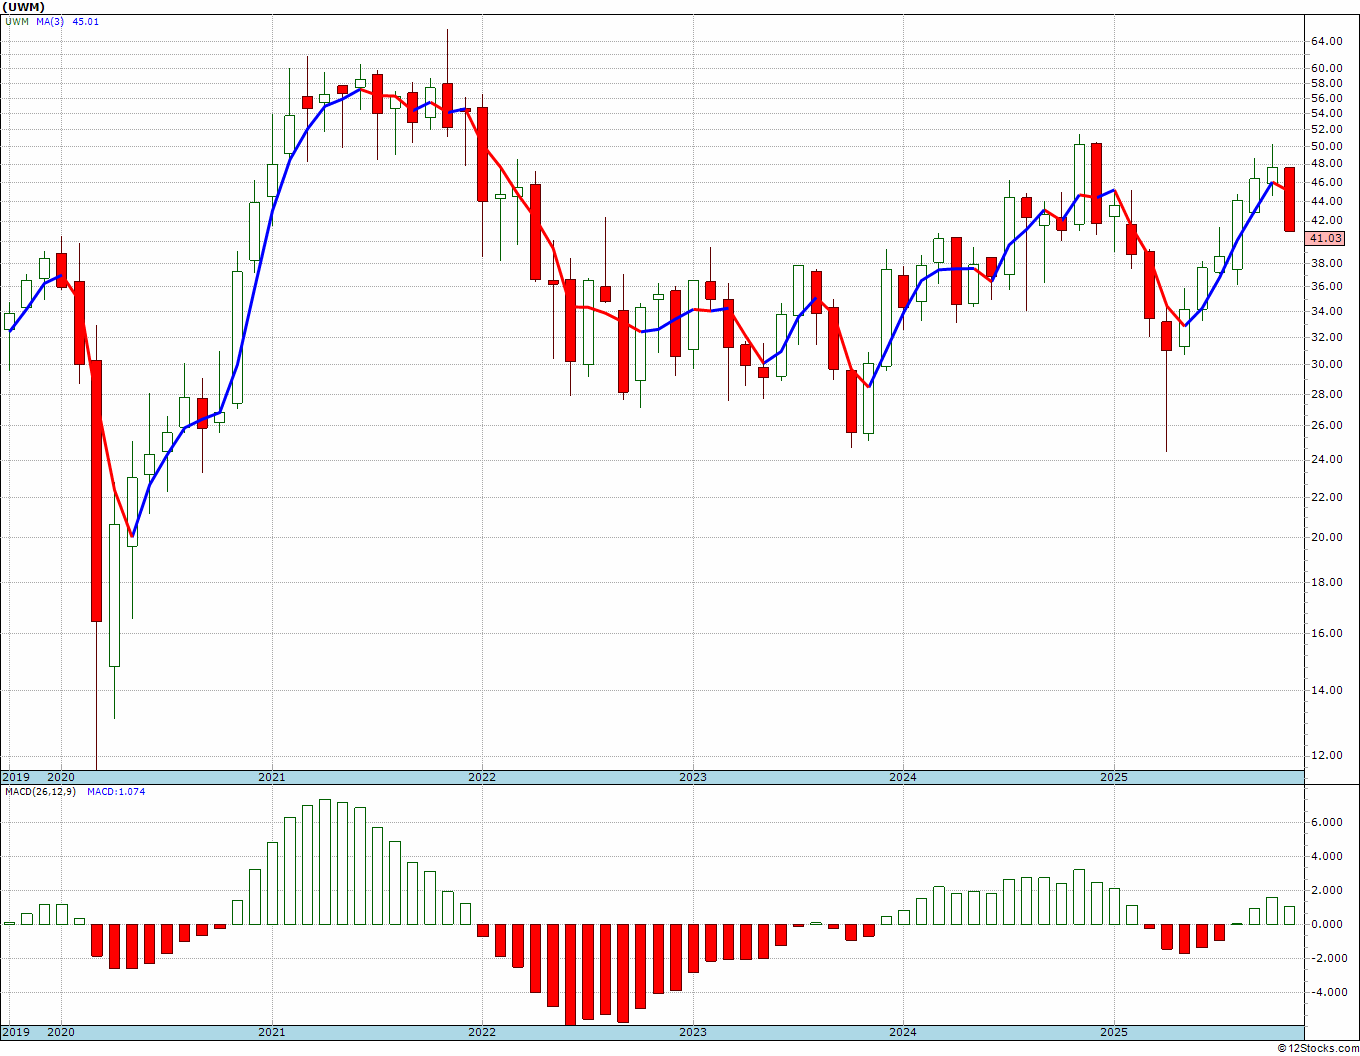Click 2024 on the price chart time axis
This screenshot has height=1056, width=1360.
click(x=903, y=777)
